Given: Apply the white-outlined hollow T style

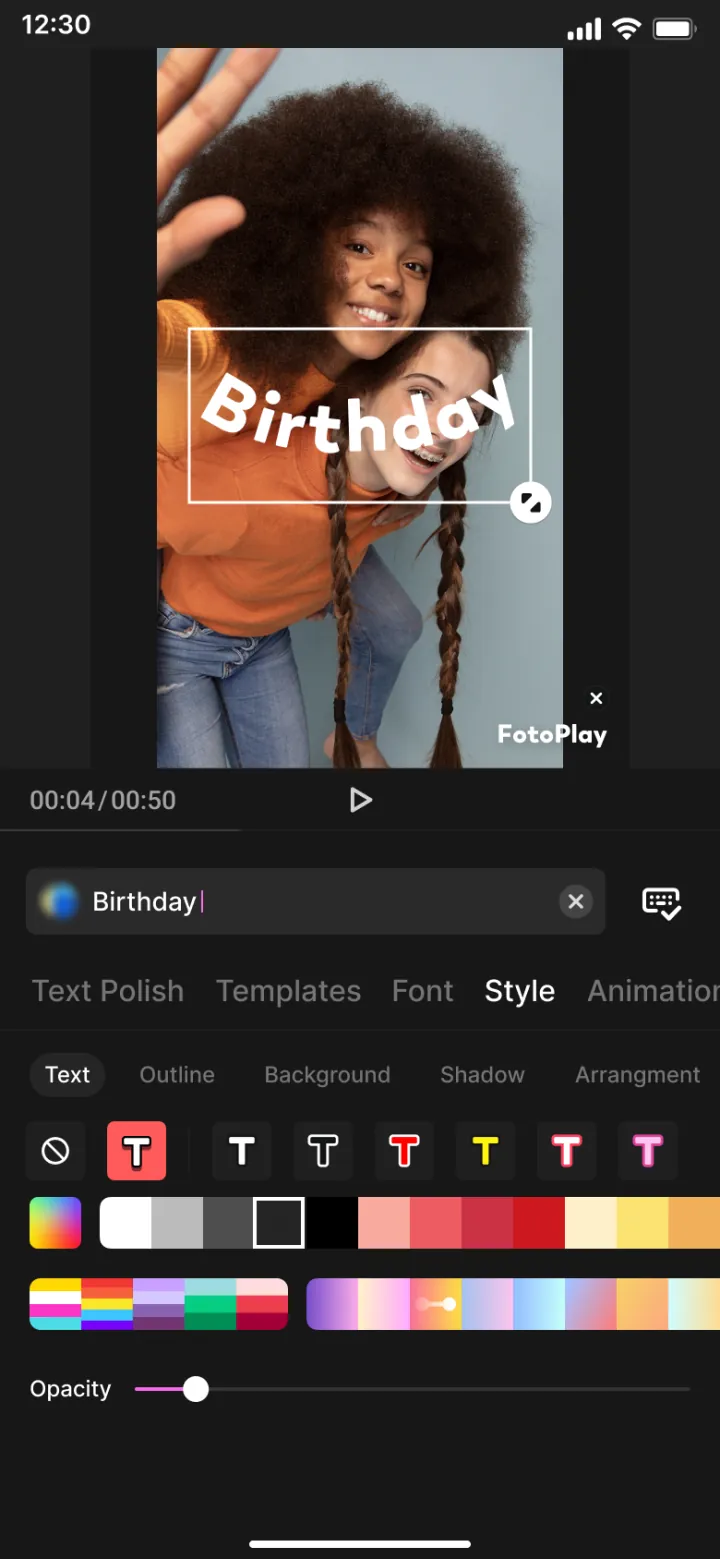Looking at the screenshot, I should pos(323,1152).
